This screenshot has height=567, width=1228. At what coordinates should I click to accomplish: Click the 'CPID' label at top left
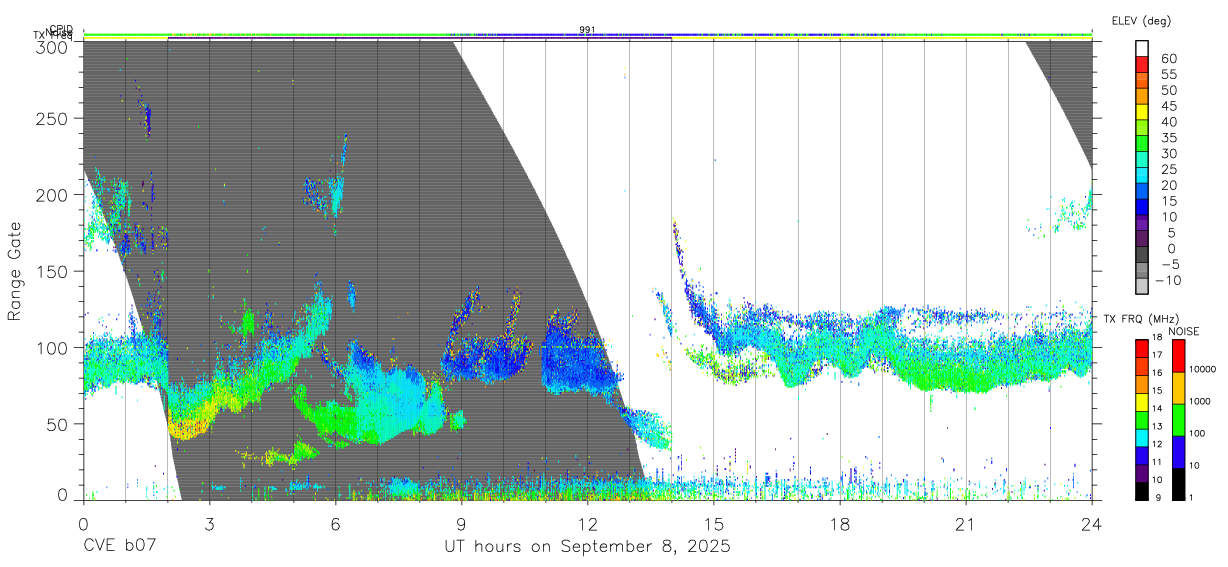pyautogui.click(x=62, y=30)
